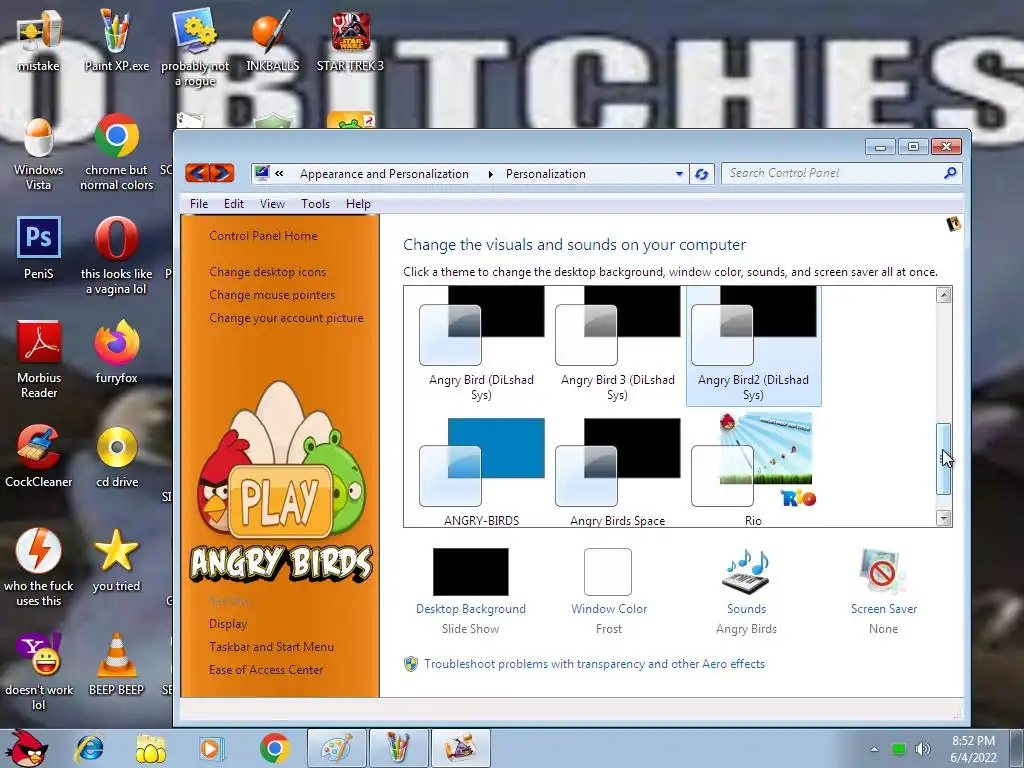Viewport: 1024px width, 768px height.
Task: Open the cd drive desktop icon
Action: click(x=116, y=456)
